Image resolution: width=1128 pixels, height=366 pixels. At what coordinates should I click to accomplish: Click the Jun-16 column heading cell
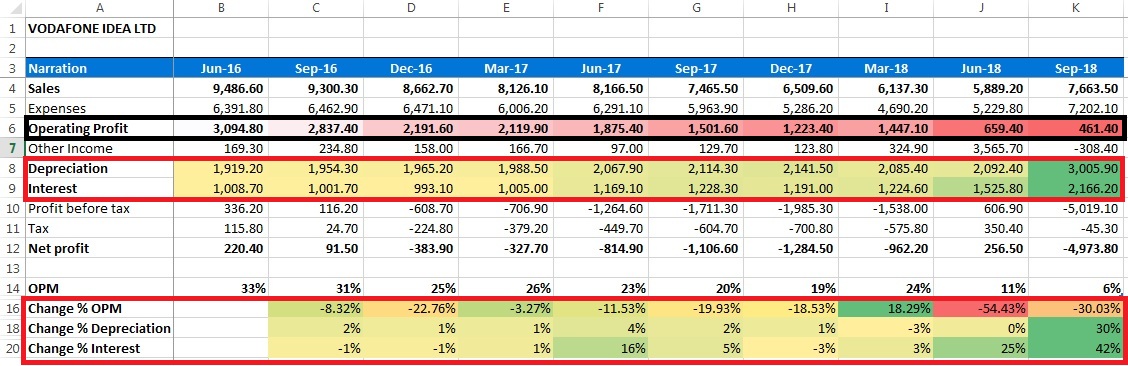point(221,69)
